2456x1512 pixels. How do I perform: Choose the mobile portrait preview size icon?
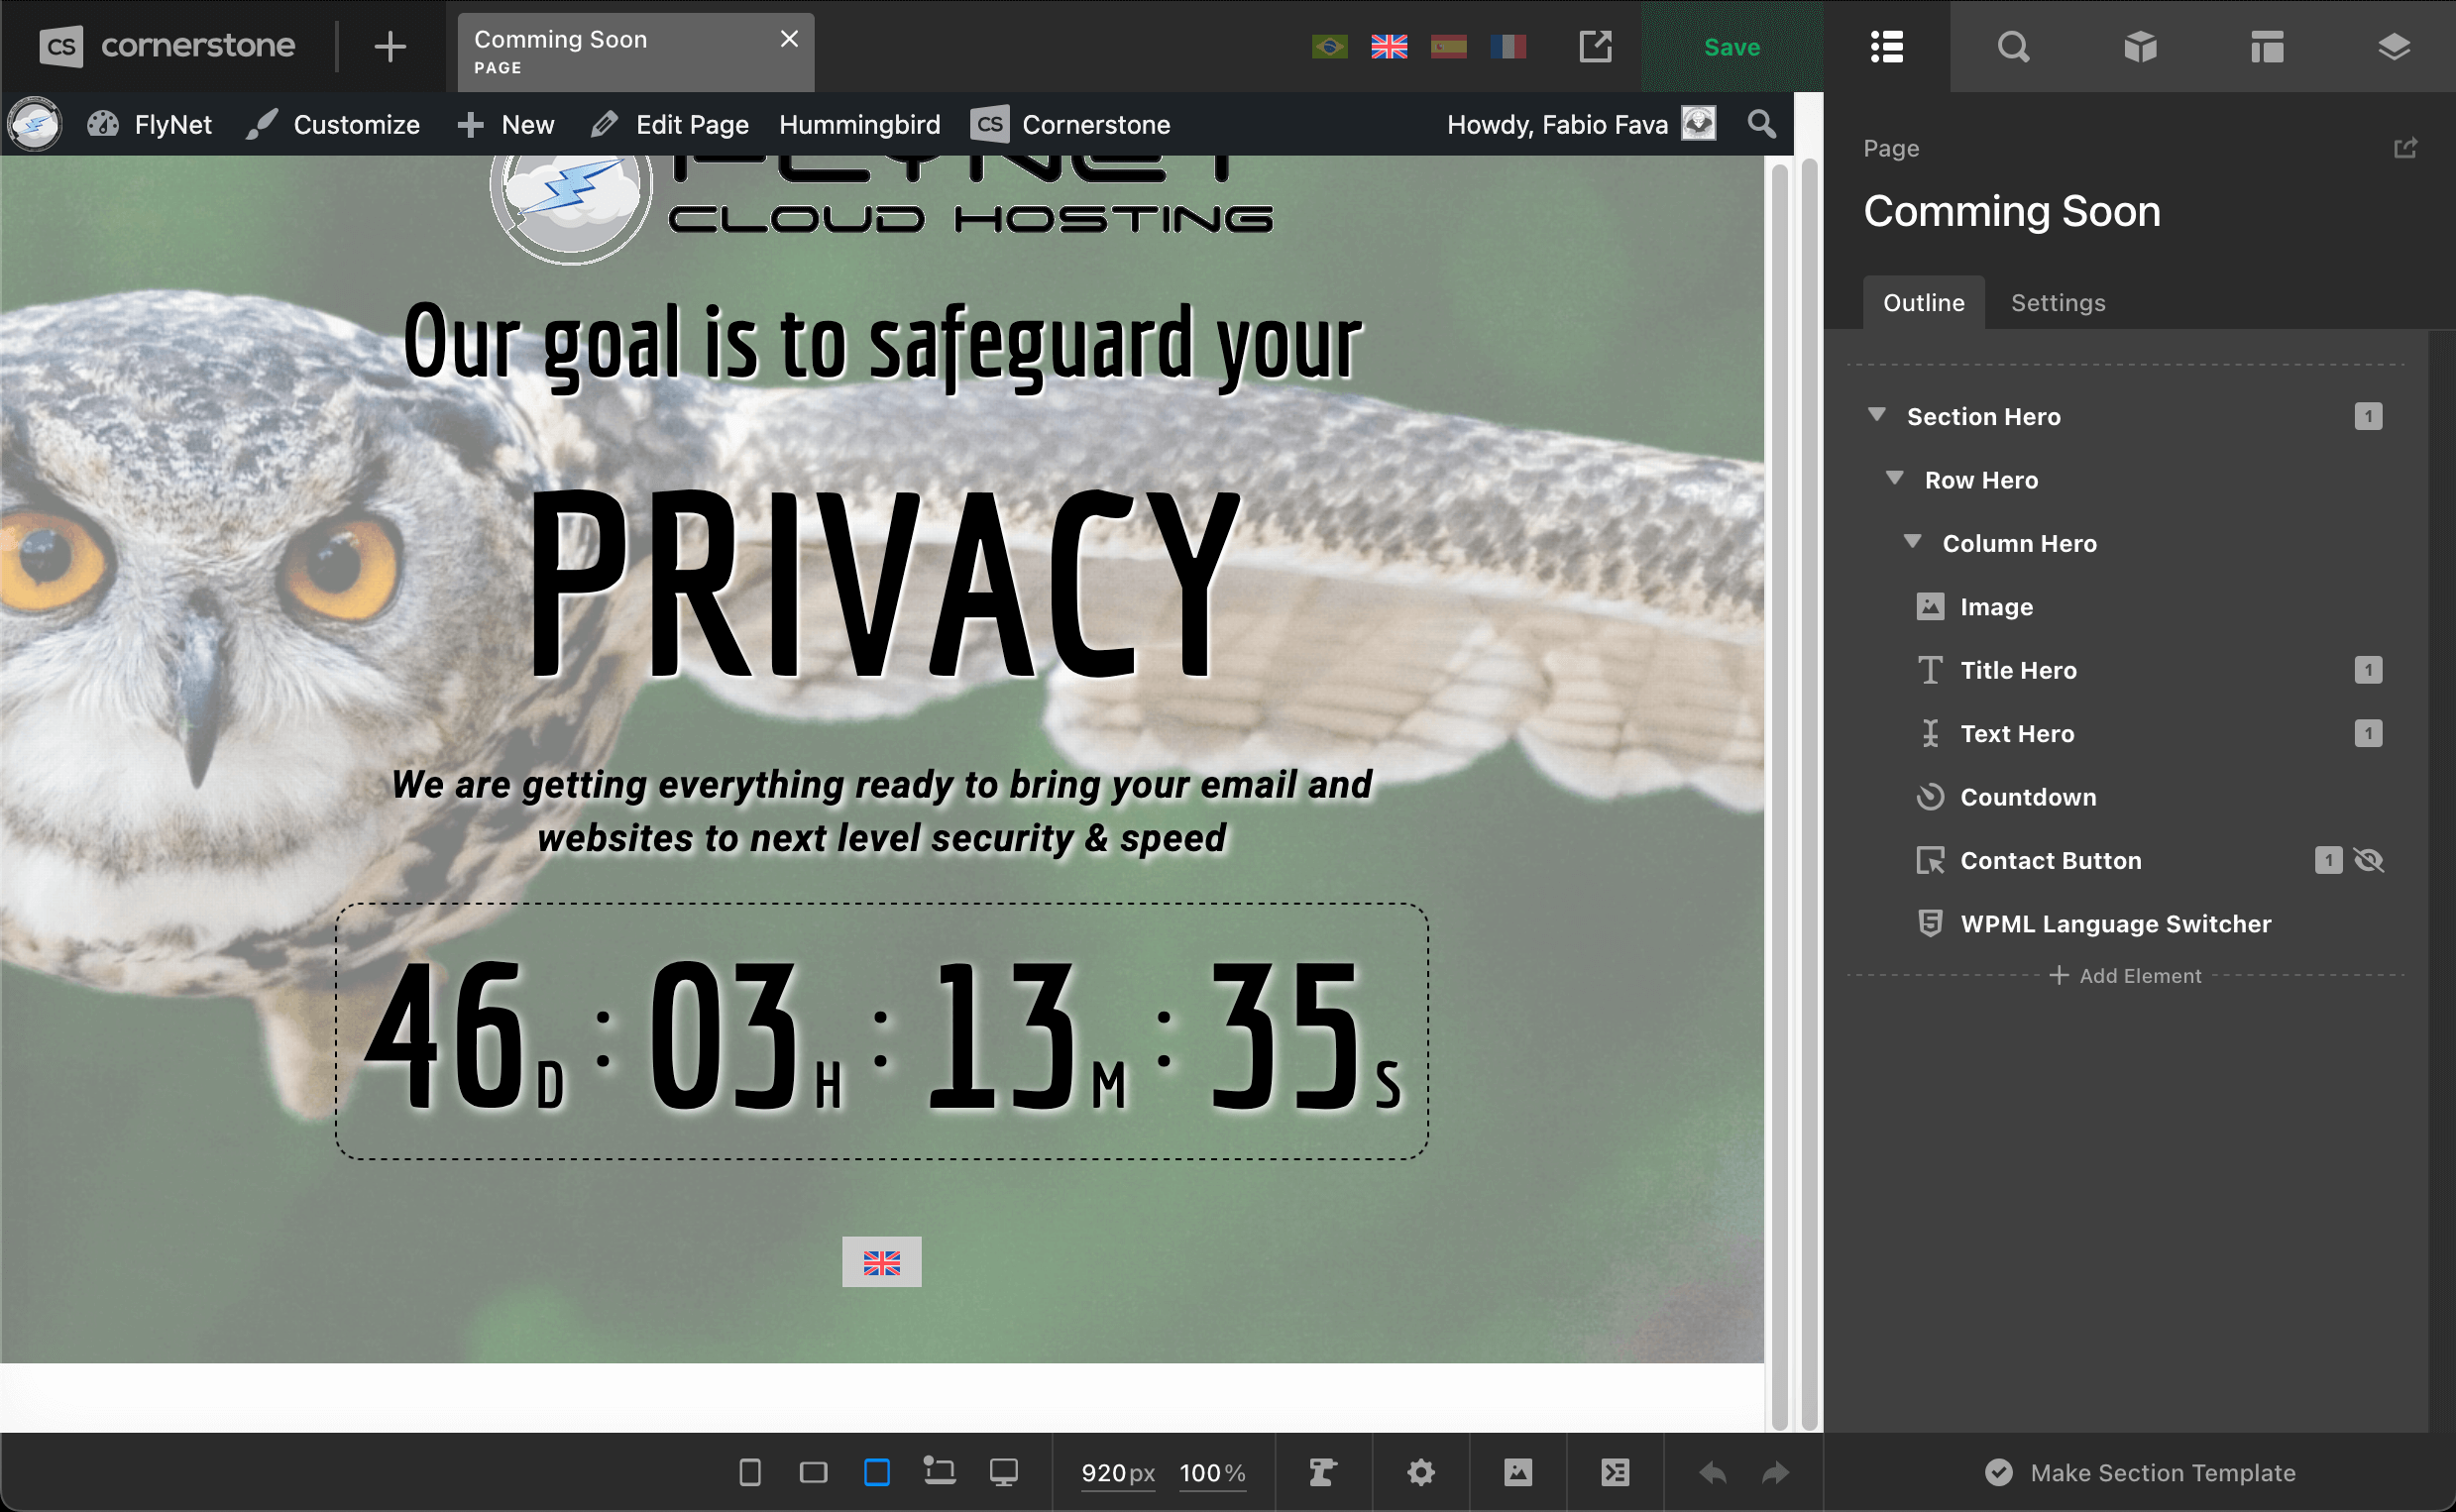(749, 1472)
